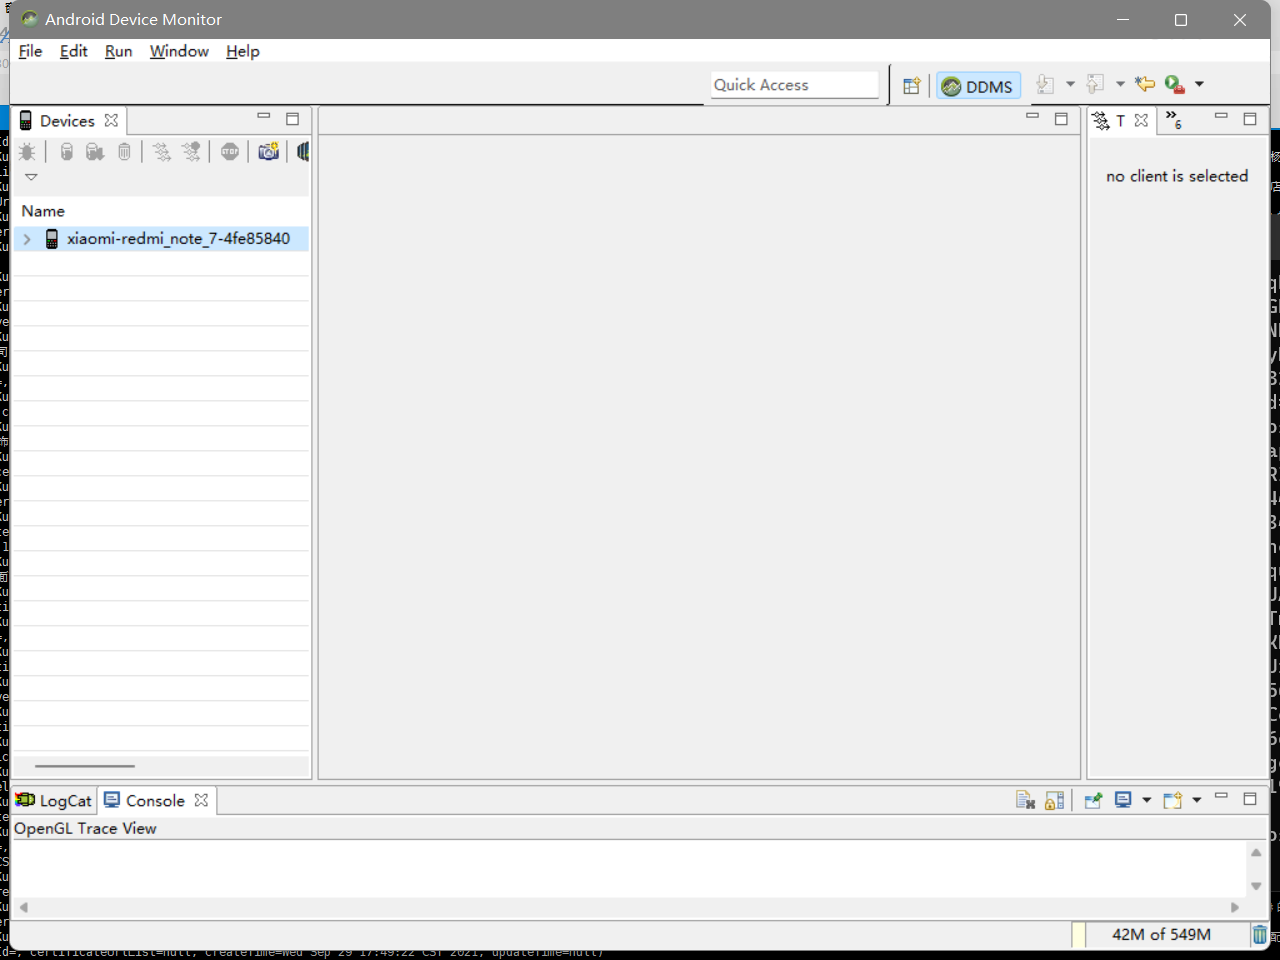Image resolution: width=1280 pixels, height=960 pixels.
Task: Click the console vertical scroll down arrow
Action: (x=1256, y=886)
